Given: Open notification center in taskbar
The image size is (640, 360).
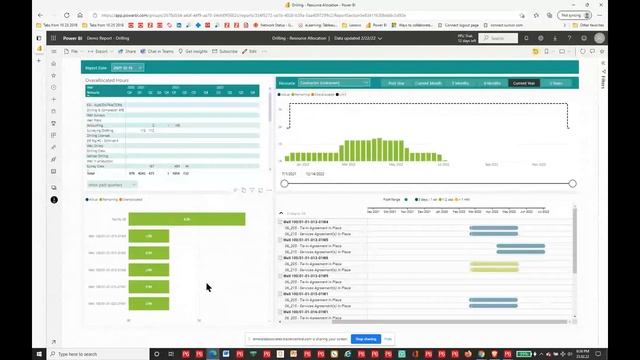Looking at the screenshot, I should (x=598, y=354).
